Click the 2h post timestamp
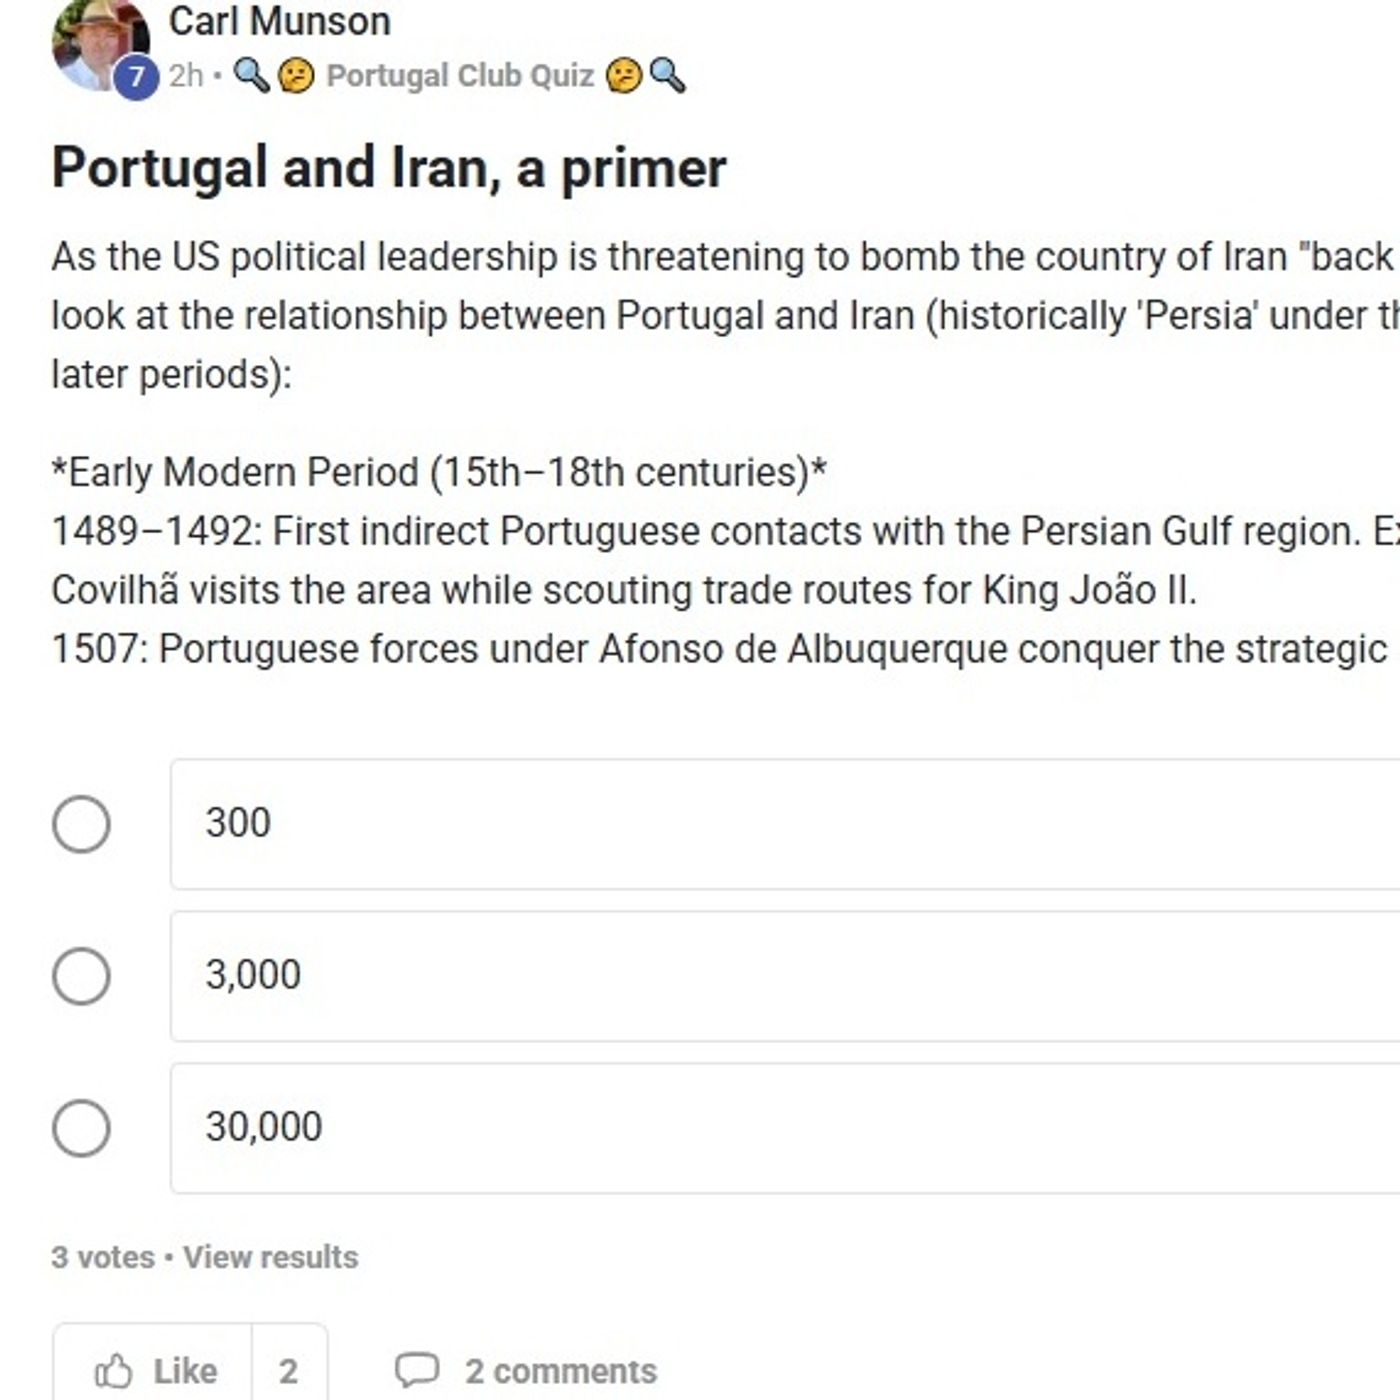1400x1400 pixels. pyautogui.click(x=185, y=75)
